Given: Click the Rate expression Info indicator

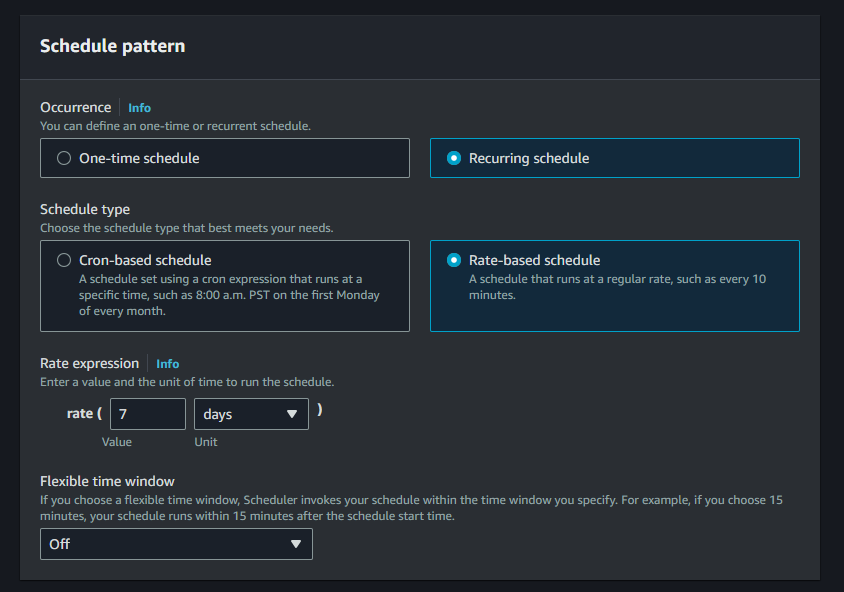Looking at the screenshot, I should (x=167, y=363).
